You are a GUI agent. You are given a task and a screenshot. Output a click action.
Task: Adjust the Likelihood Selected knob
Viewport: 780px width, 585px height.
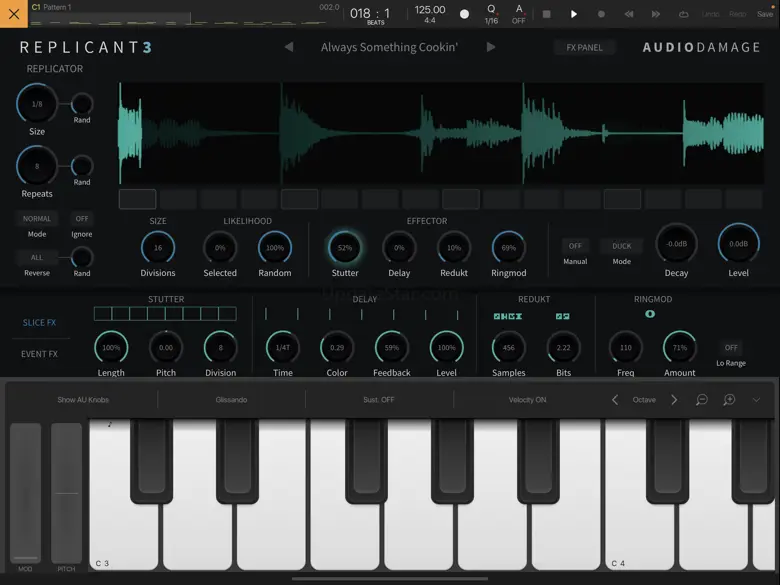220,247
